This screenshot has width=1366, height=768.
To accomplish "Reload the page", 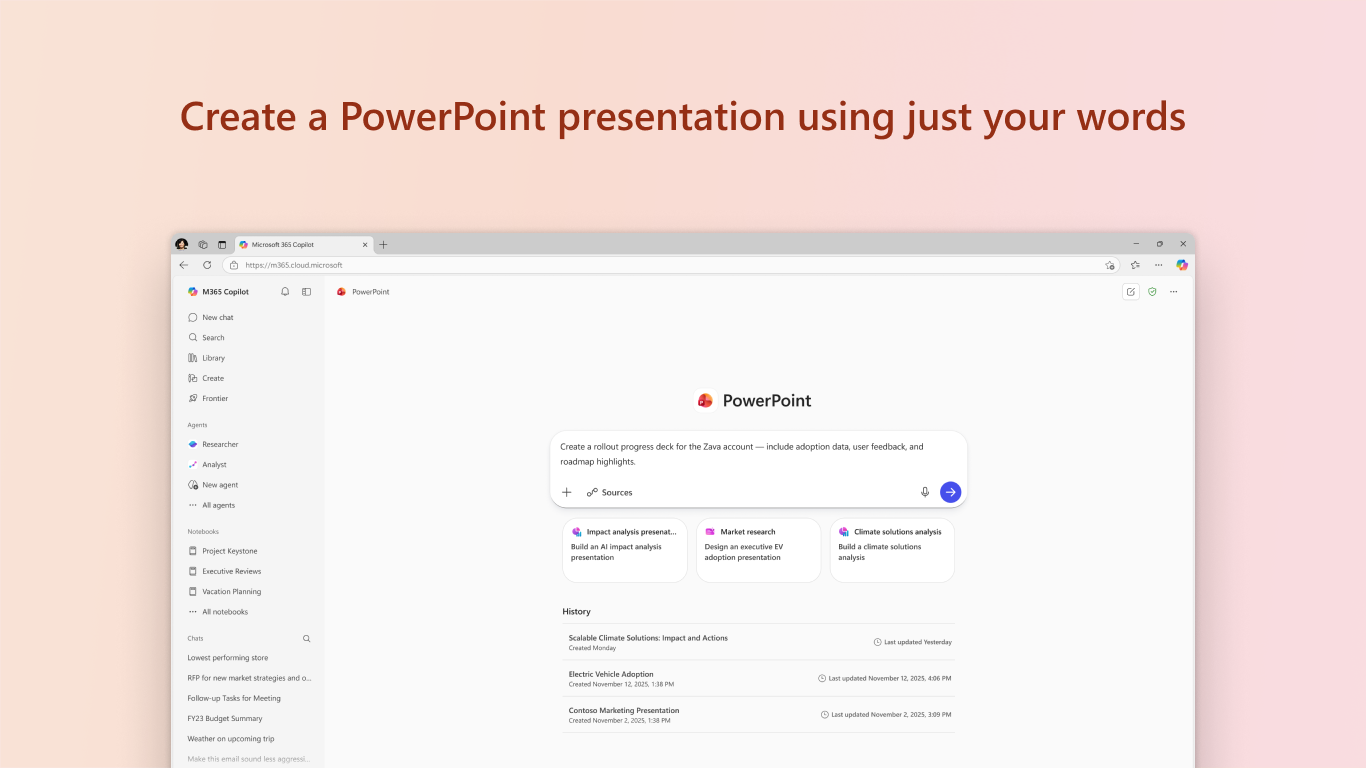I will (207, 265).
